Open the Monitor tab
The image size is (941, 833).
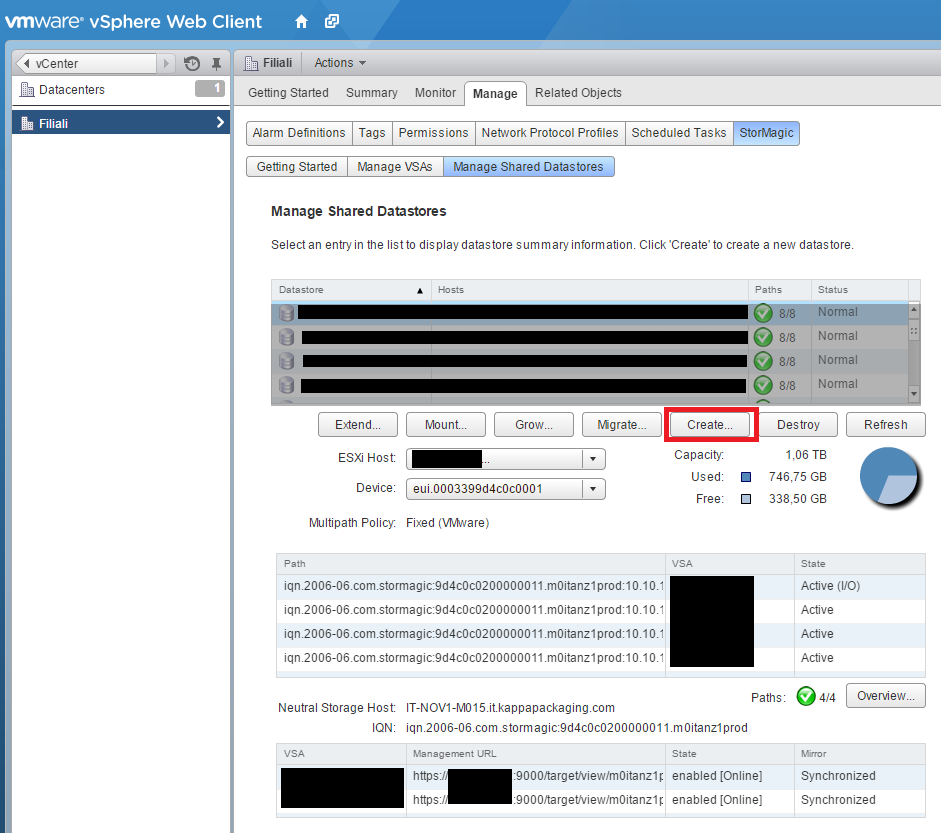click(435, 93)
